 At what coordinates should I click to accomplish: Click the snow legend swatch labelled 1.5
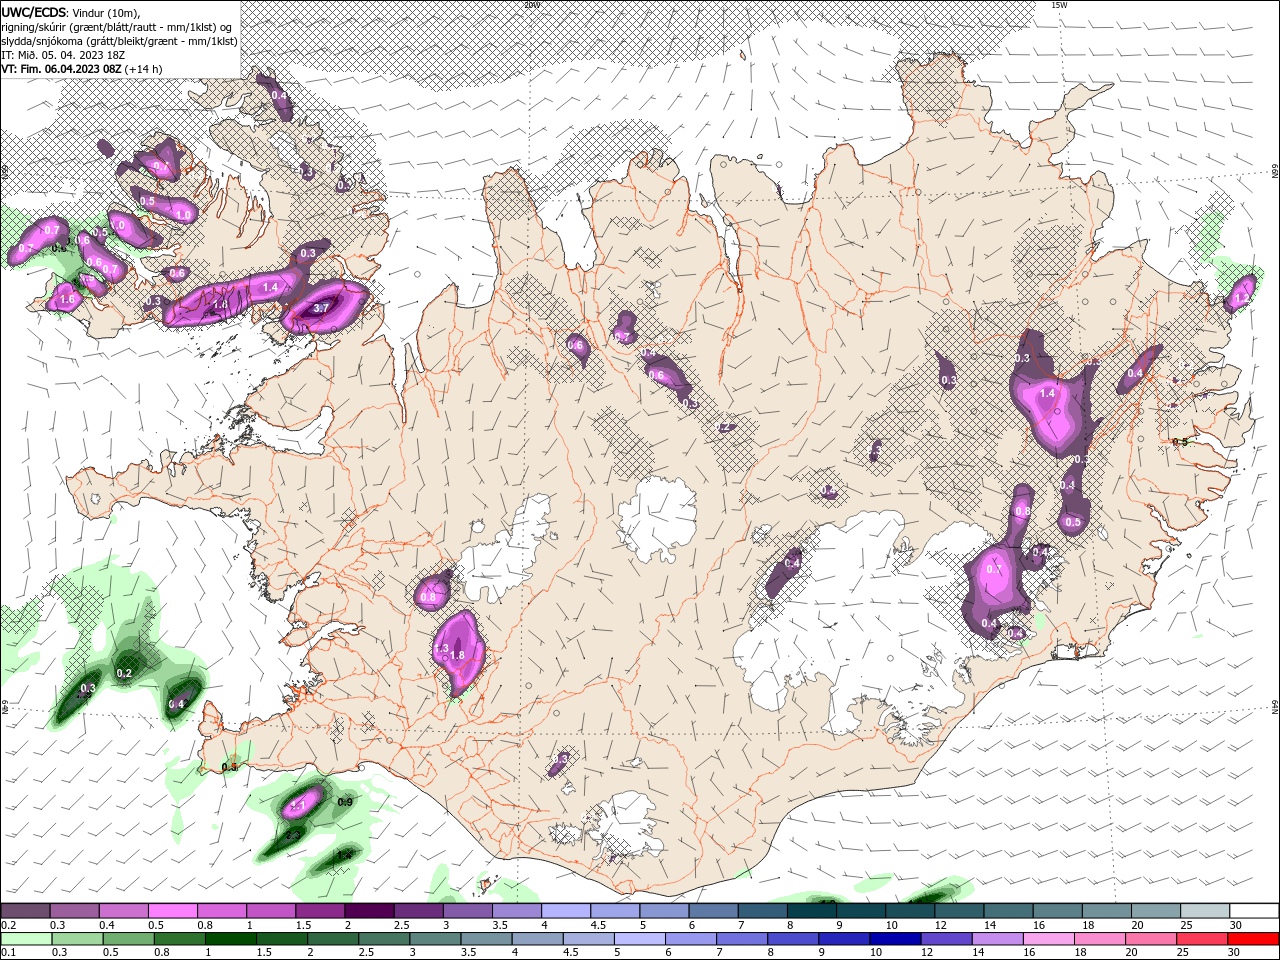pos(319,911)
